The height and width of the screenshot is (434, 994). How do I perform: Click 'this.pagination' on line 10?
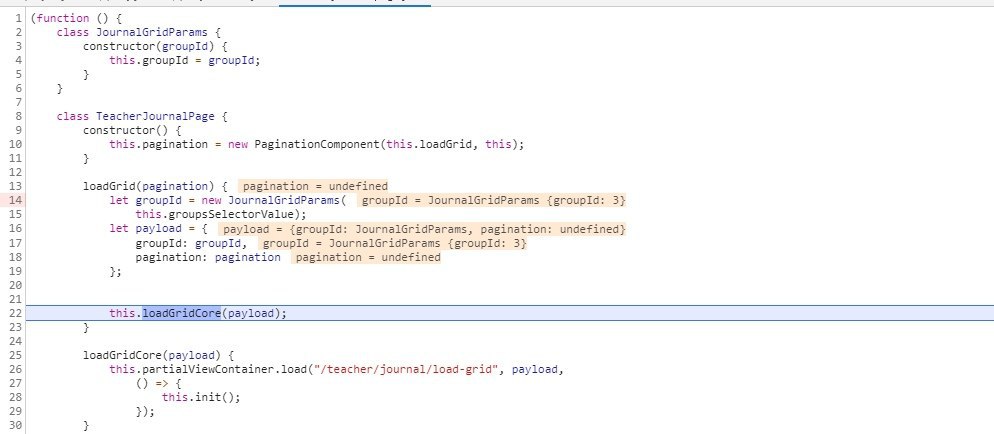[158, 144]
